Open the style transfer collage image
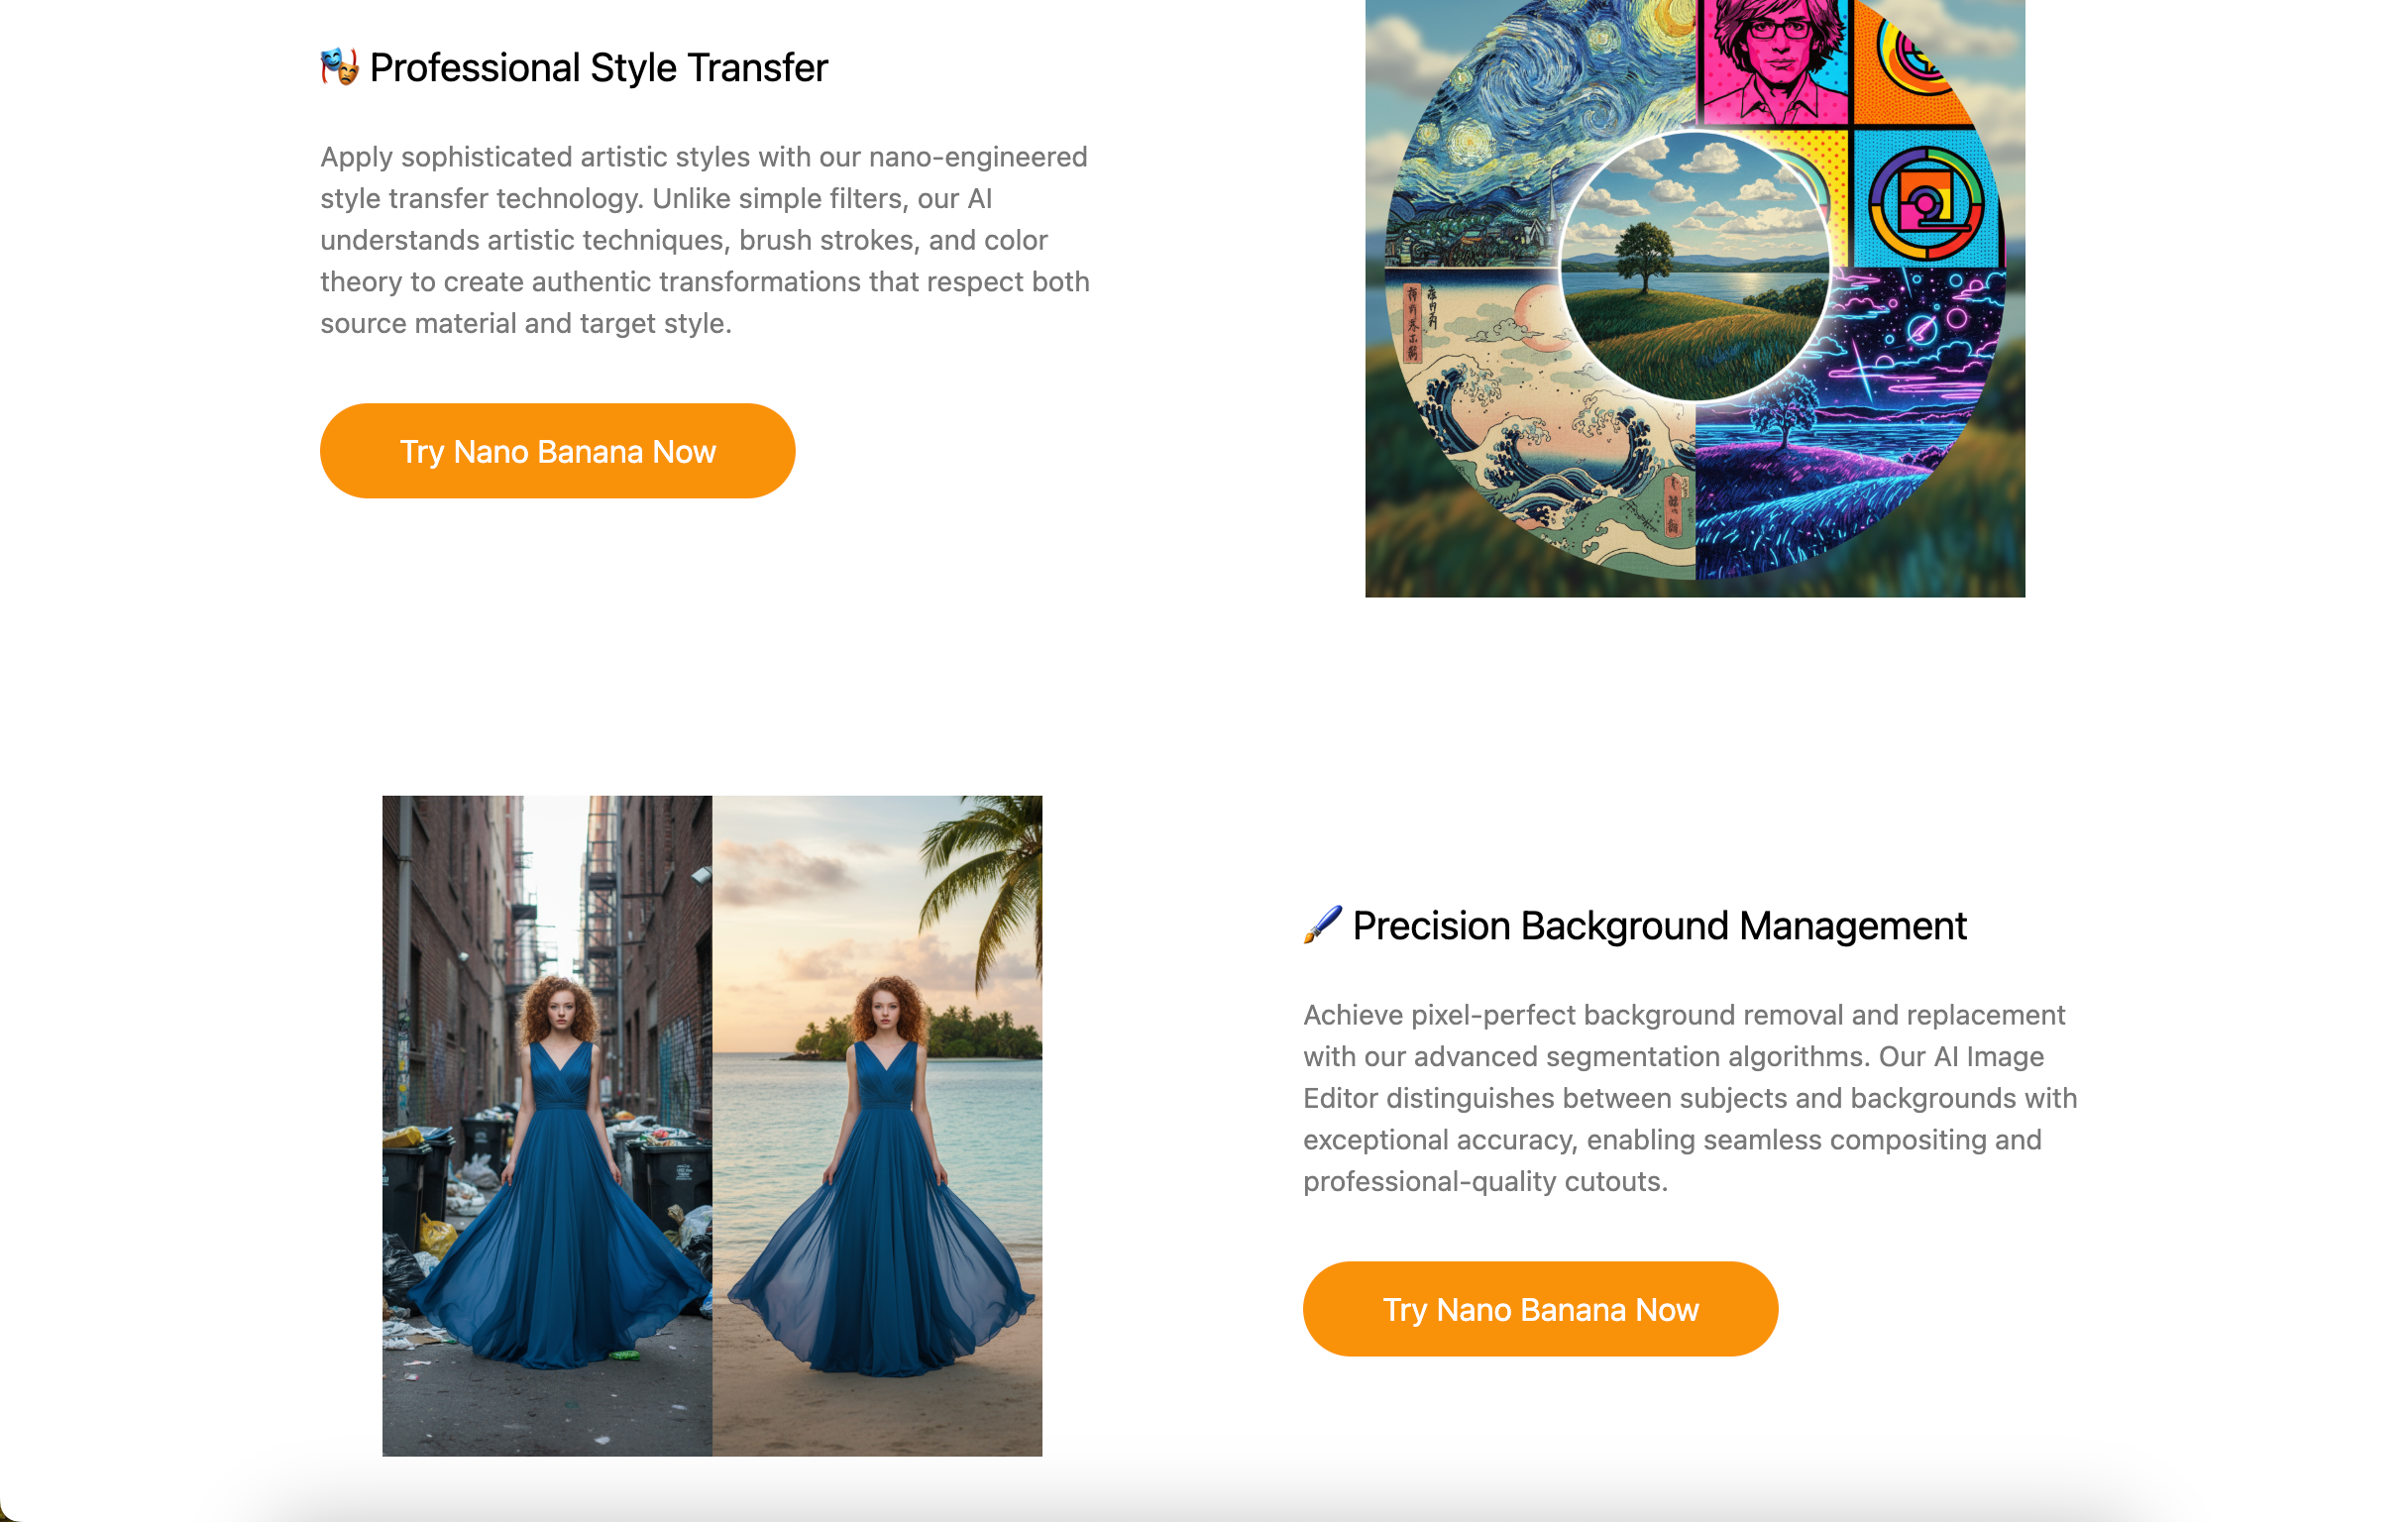The height and width of the screenshot is (1522, 2408). pos(1695,298)
